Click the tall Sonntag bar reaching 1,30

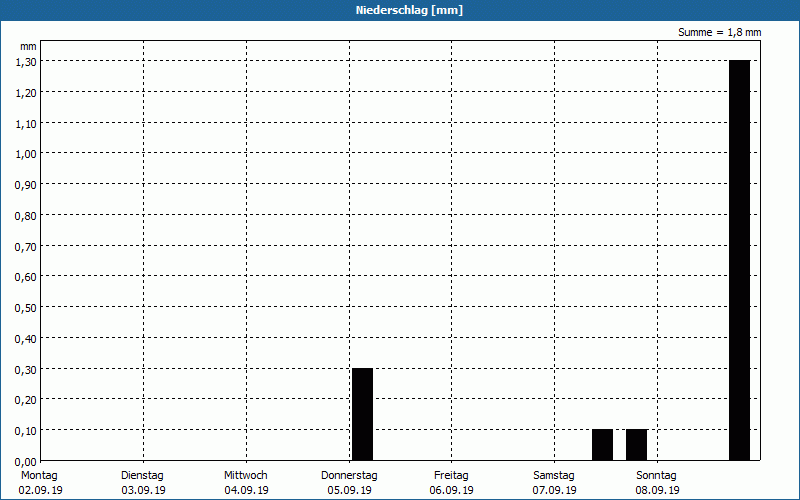[739, 260]
